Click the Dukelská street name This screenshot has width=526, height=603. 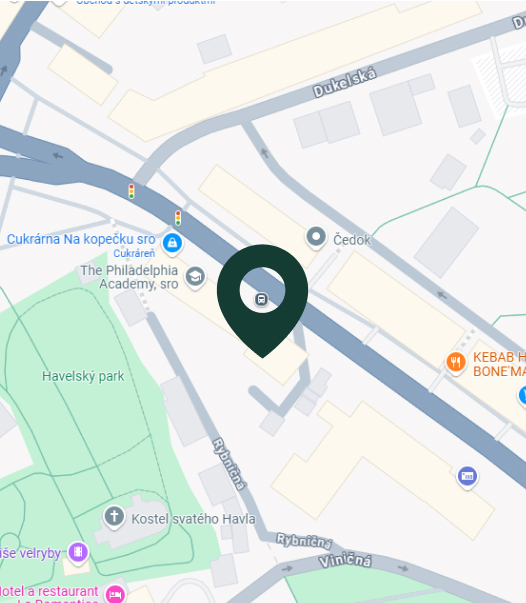[344, 83]
